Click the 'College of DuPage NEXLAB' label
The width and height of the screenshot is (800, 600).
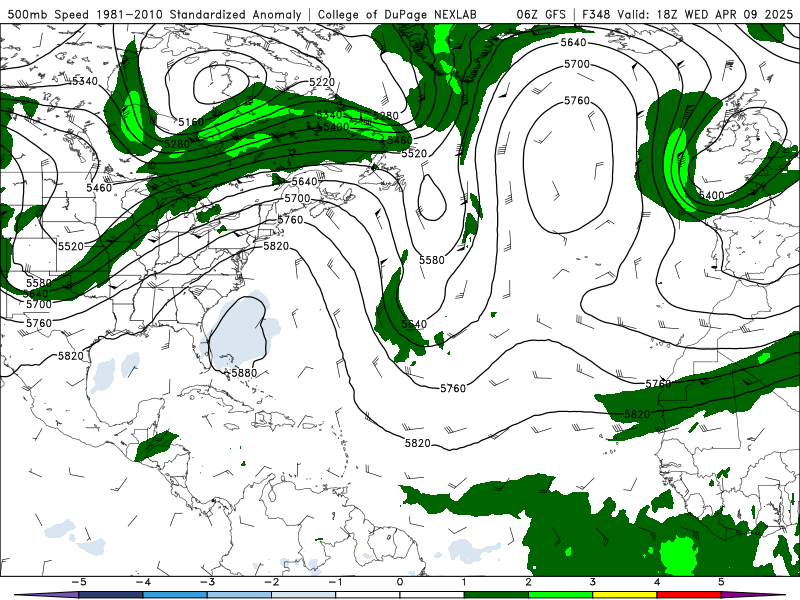[397, 14]
